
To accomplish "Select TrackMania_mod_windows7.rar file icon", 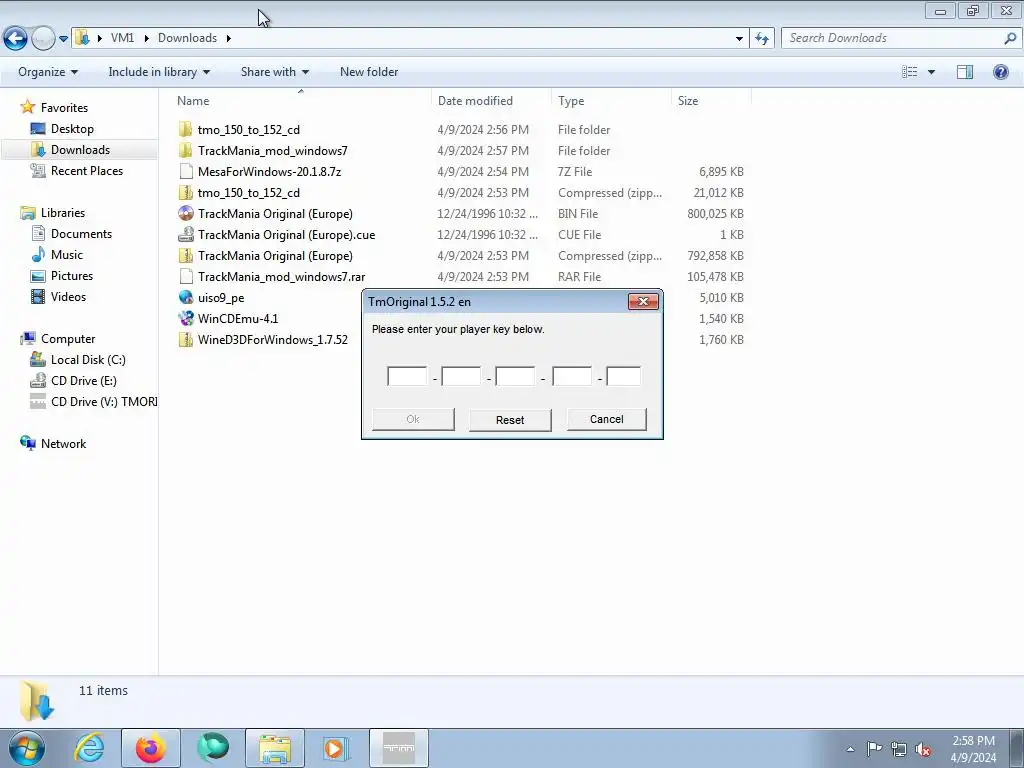I will 185,276.
